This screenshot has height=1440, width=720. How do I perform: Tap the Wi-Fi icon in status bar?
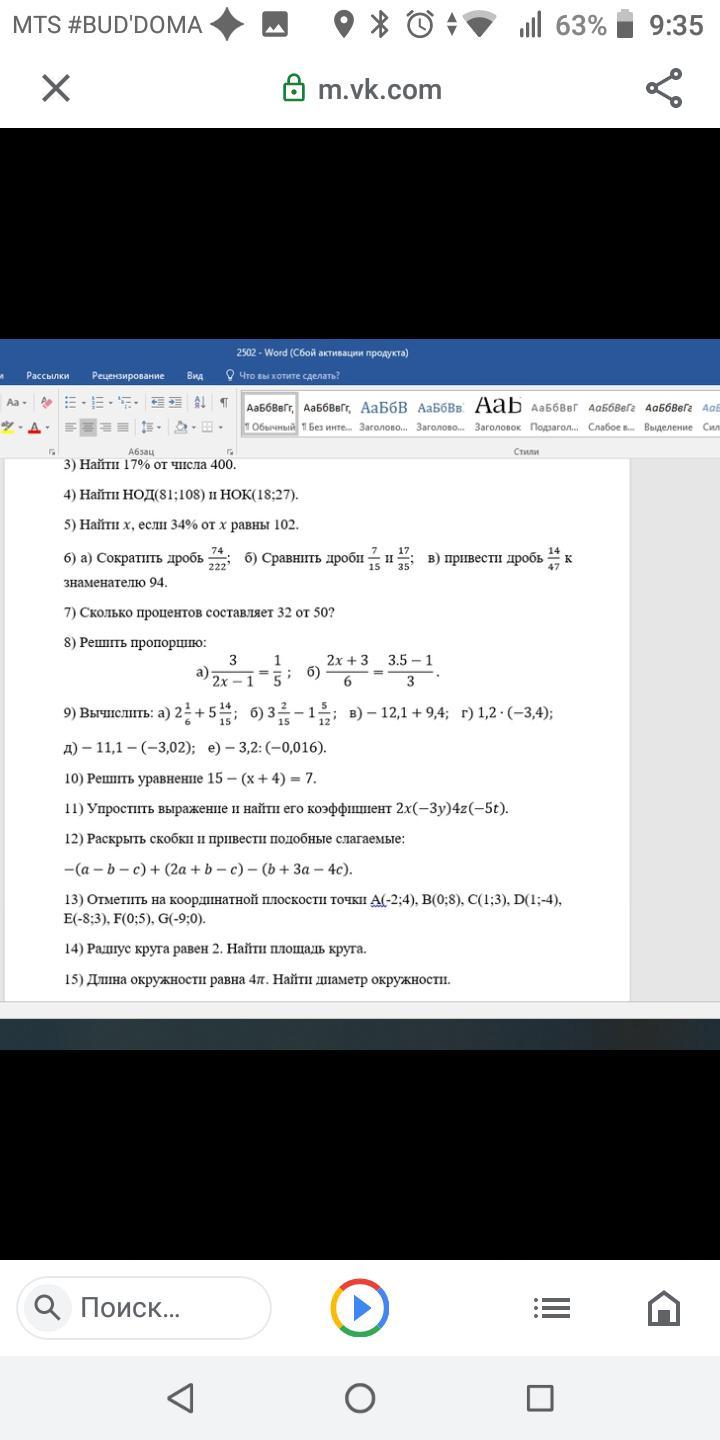[x=480, y=24]
